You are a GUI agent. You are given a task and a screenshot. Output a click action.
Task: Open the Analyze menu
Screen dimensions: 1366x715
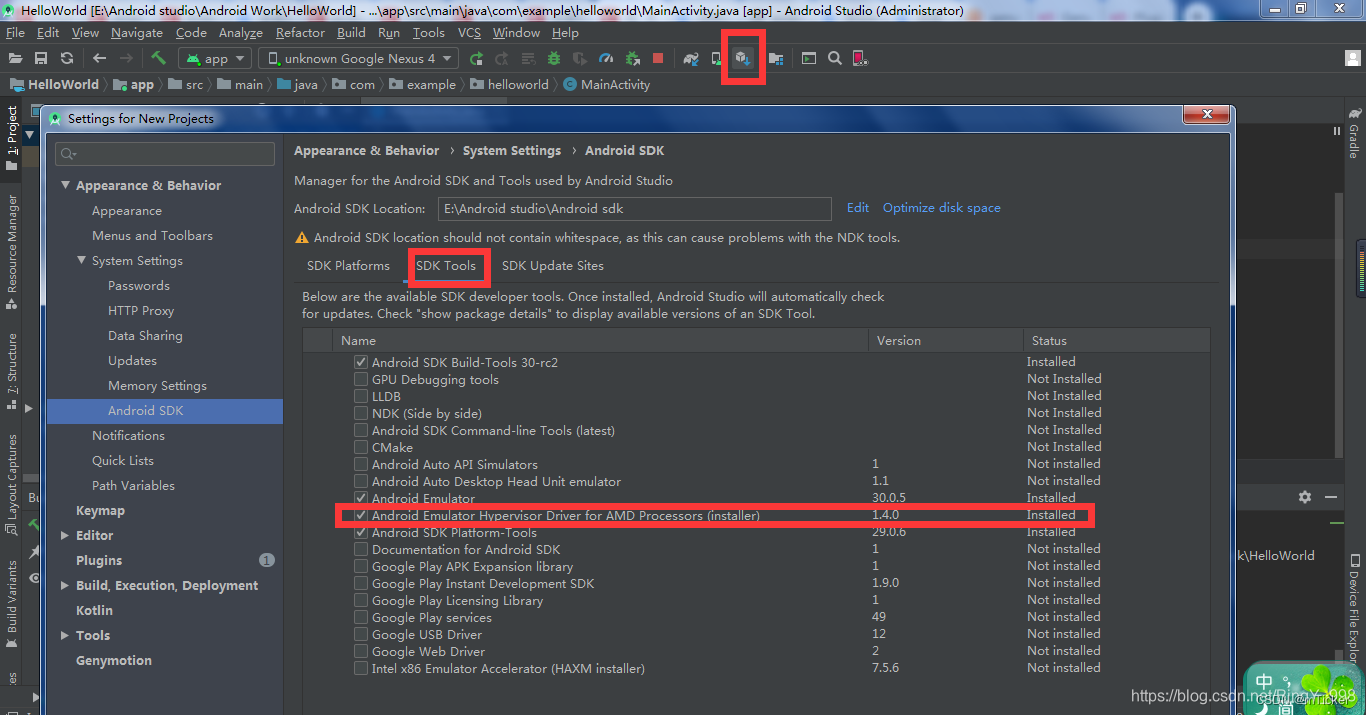(240, 32)
